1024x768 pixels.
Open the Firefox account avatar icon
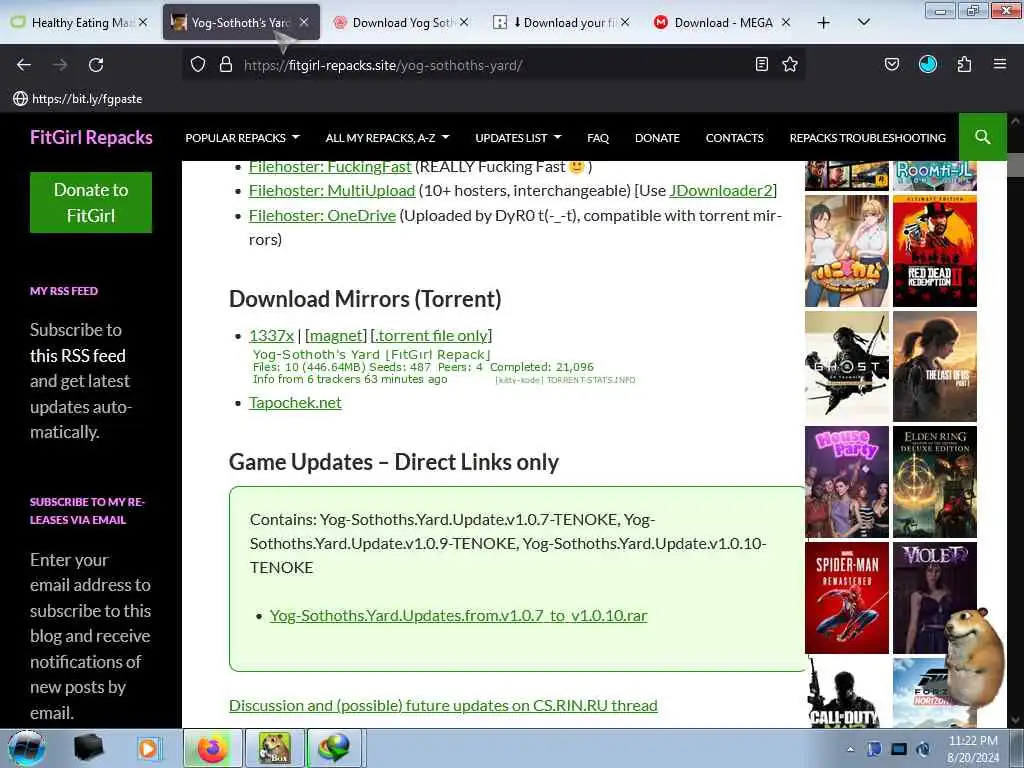(927, 64)
